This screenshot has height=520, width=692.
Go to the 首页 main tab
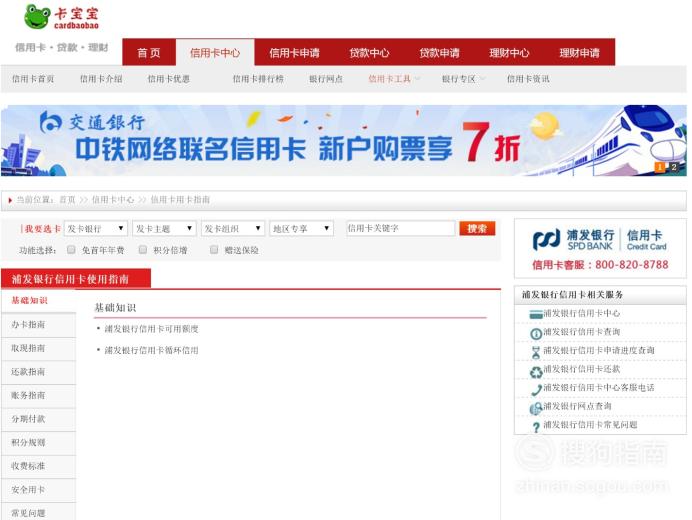149,53
